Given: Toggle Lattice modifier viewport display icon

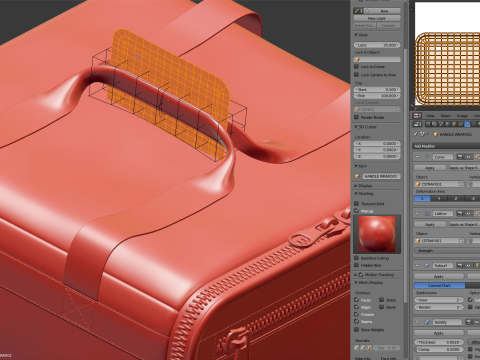Looking at the screenshot, I should coord(468,213).
